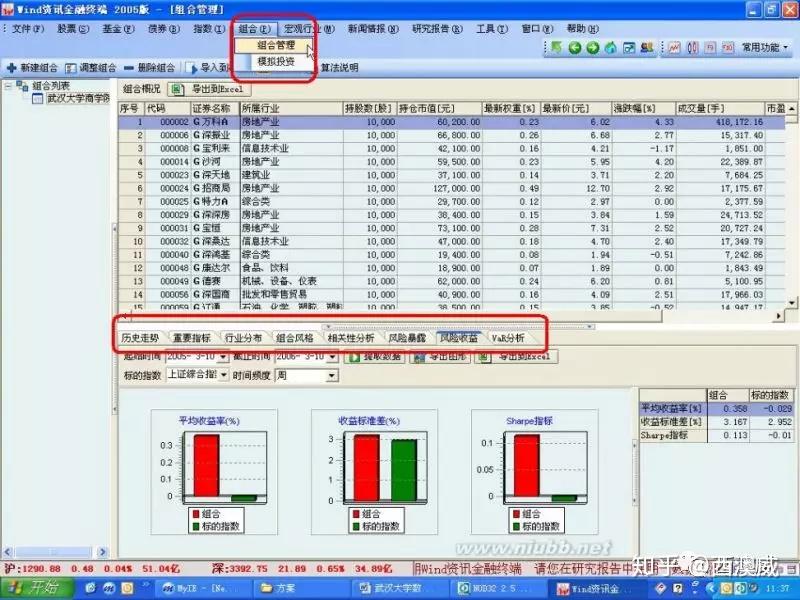Open the 起始时间 date dropdown
The width and height of the screenshot is (800, 600).
(223, 356)
